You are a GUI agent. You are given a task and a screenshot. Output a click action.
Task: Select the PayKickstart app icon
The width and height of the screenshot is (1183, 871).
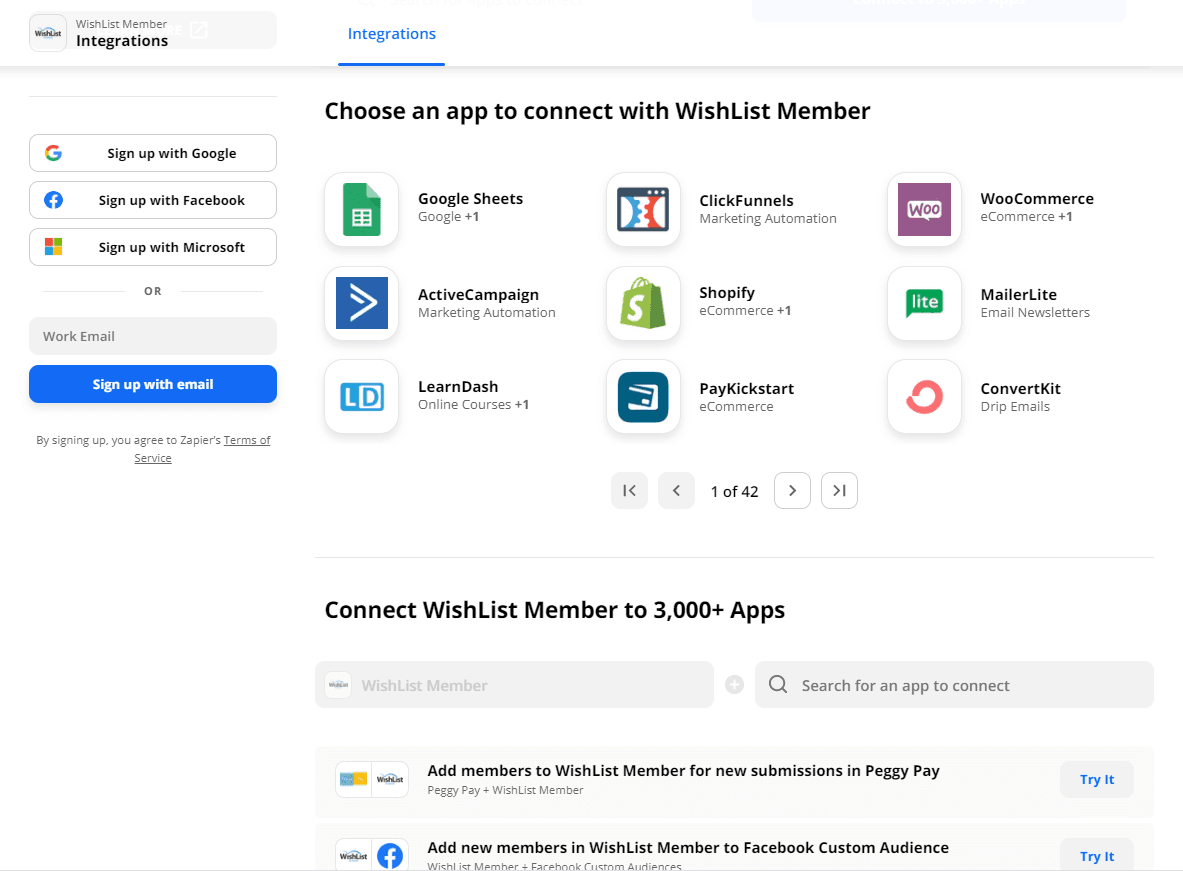tap(643, 396)
